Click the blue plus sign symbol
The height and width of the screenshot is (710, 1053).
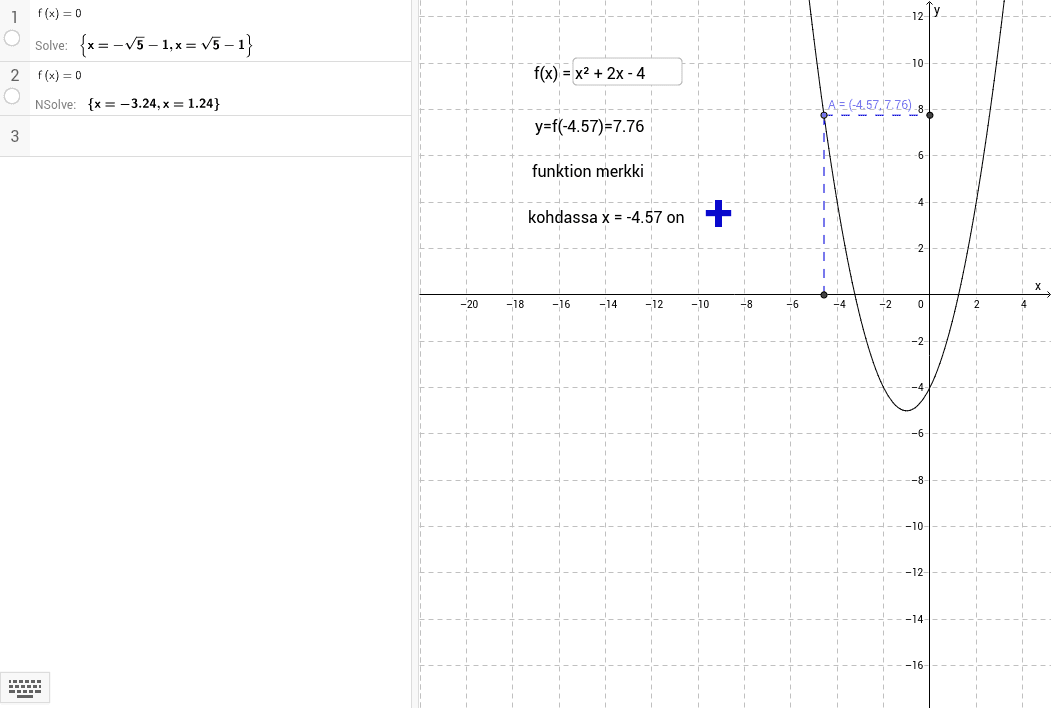click(x=719, y=214)
